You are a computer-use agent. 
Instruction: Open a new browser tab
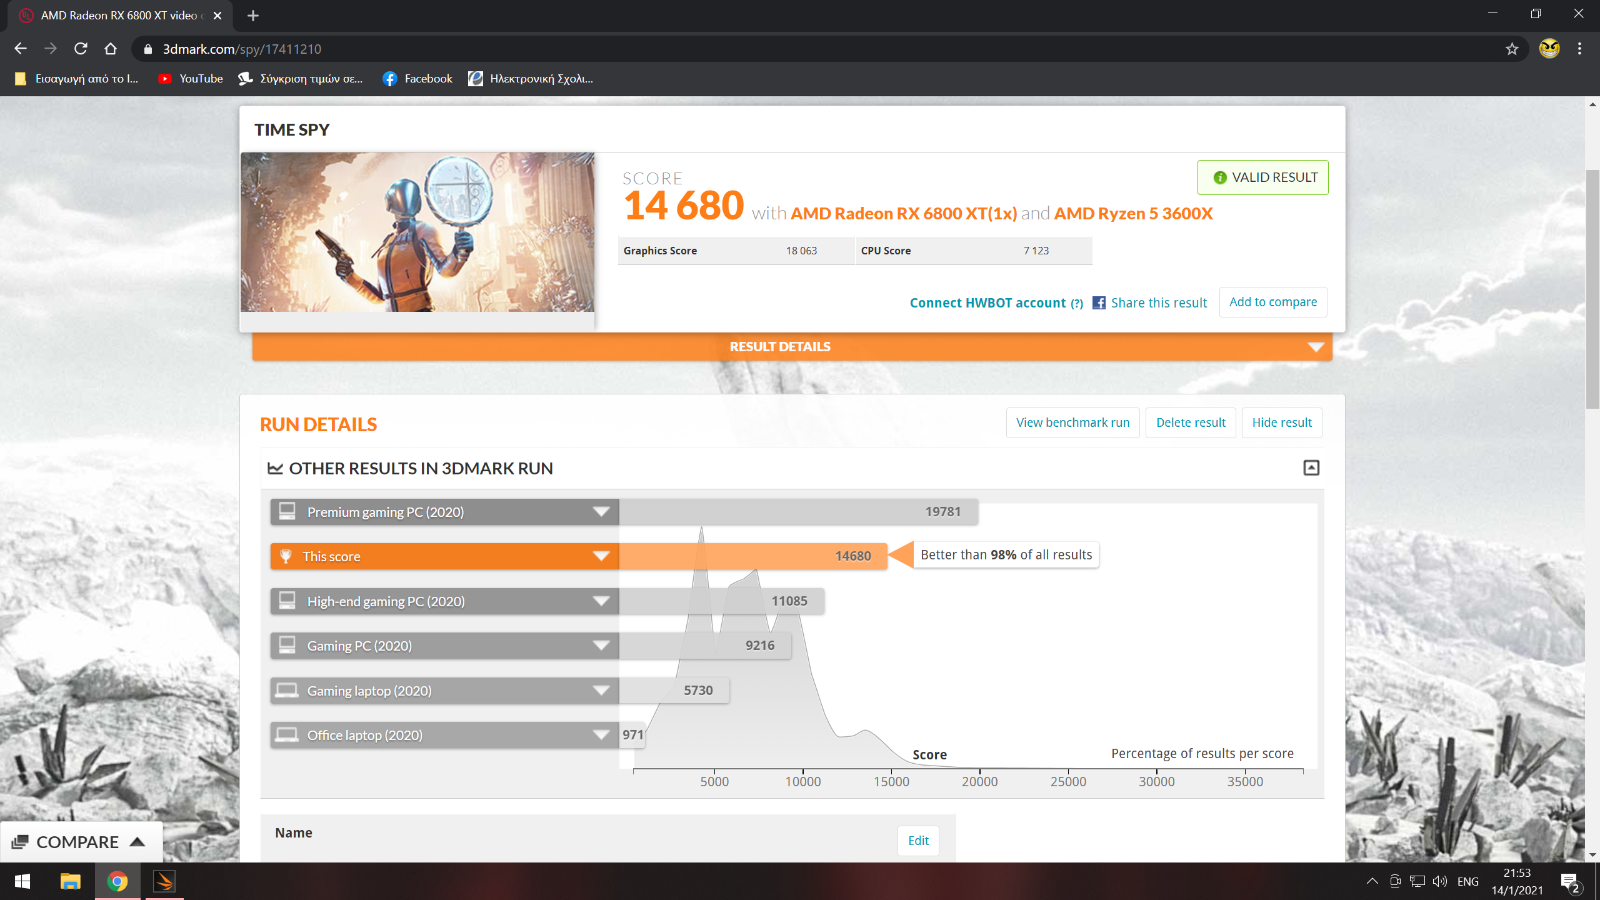pos(253,15)
